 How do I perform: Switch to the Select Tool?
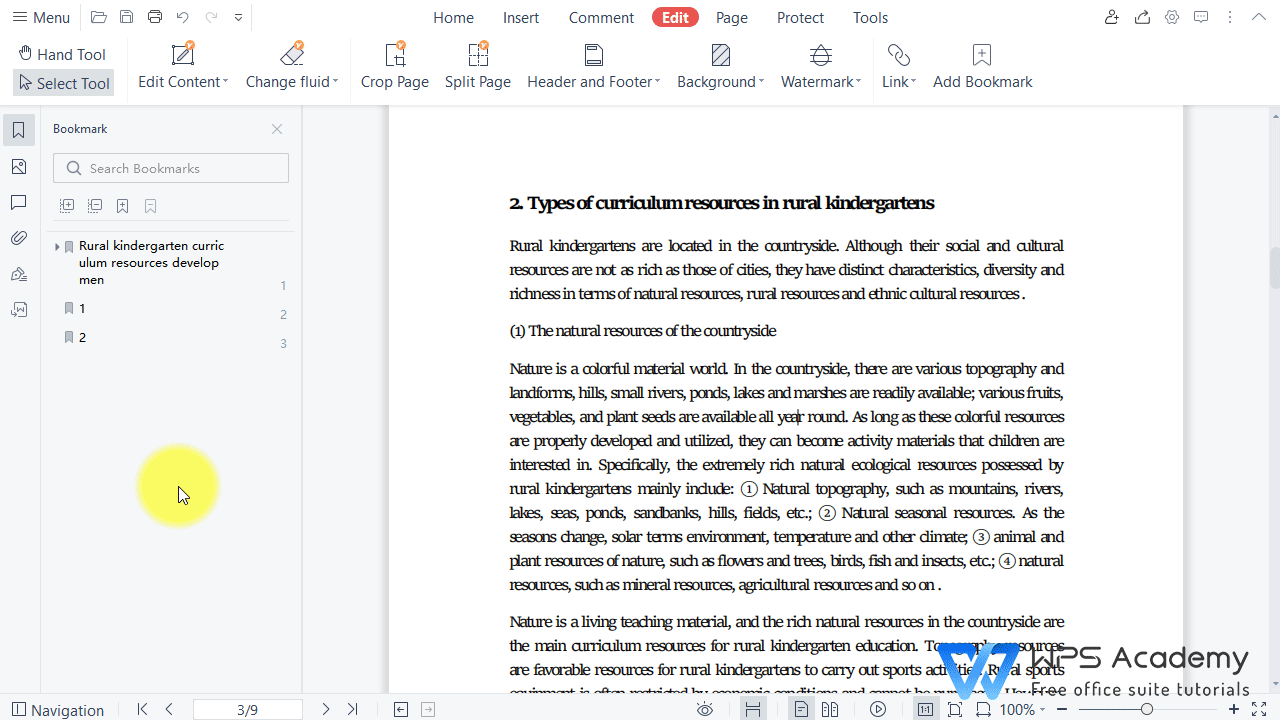[x=63, y=83]
